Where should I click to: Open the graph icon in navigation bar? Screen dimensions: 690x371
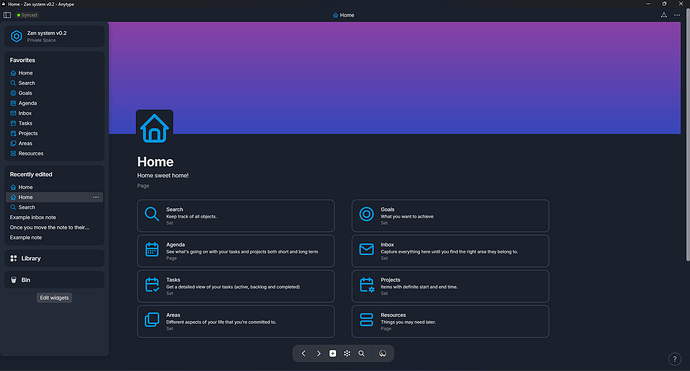347,353
